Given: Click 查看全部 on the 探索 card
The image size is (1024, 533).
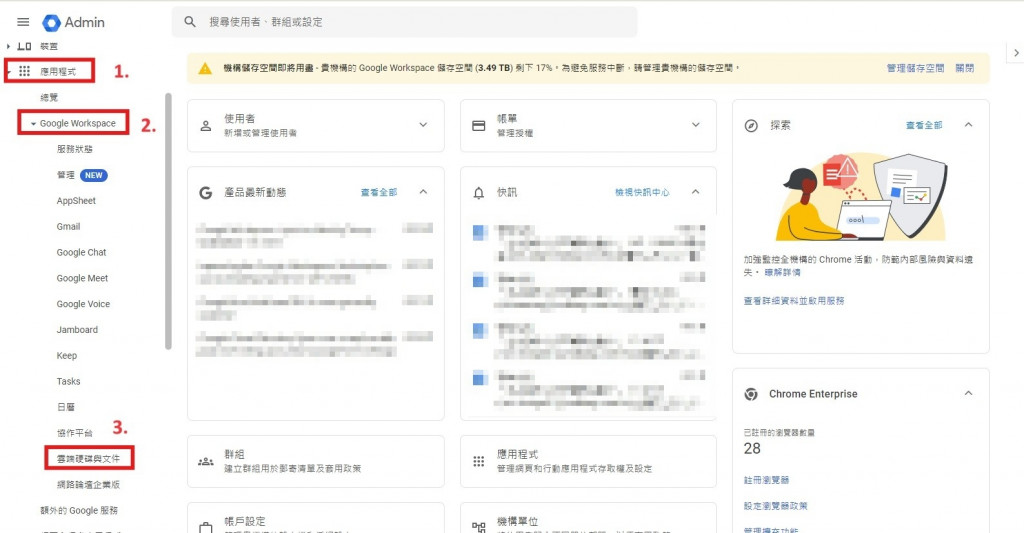Looking at the screenshot, I should [924, 125].
